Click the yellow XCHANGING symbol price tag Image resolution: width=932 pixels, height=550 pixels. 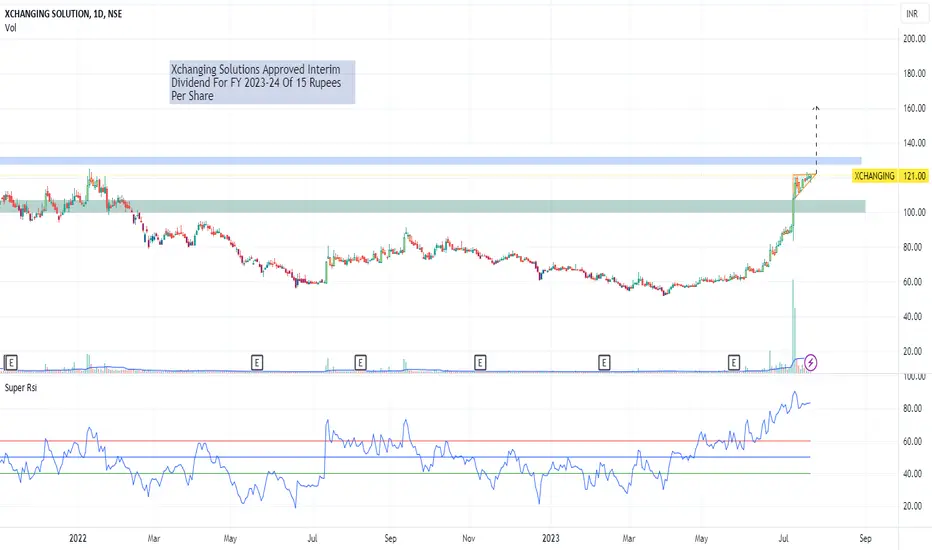pyautogui.click(x=874, y=176)
